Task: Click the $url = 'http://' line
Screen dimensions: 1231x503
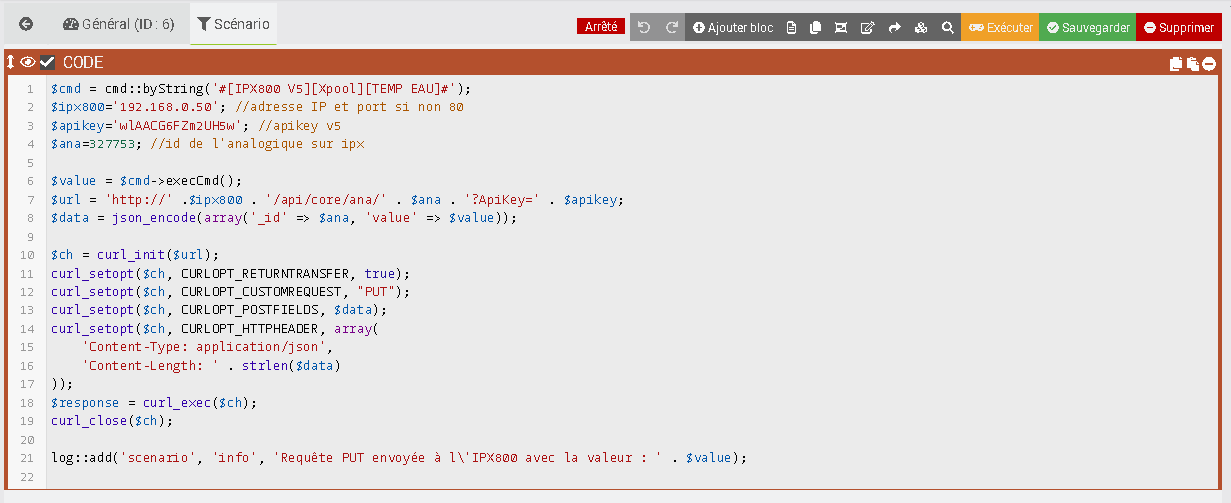Action: [x=337, y=200]
